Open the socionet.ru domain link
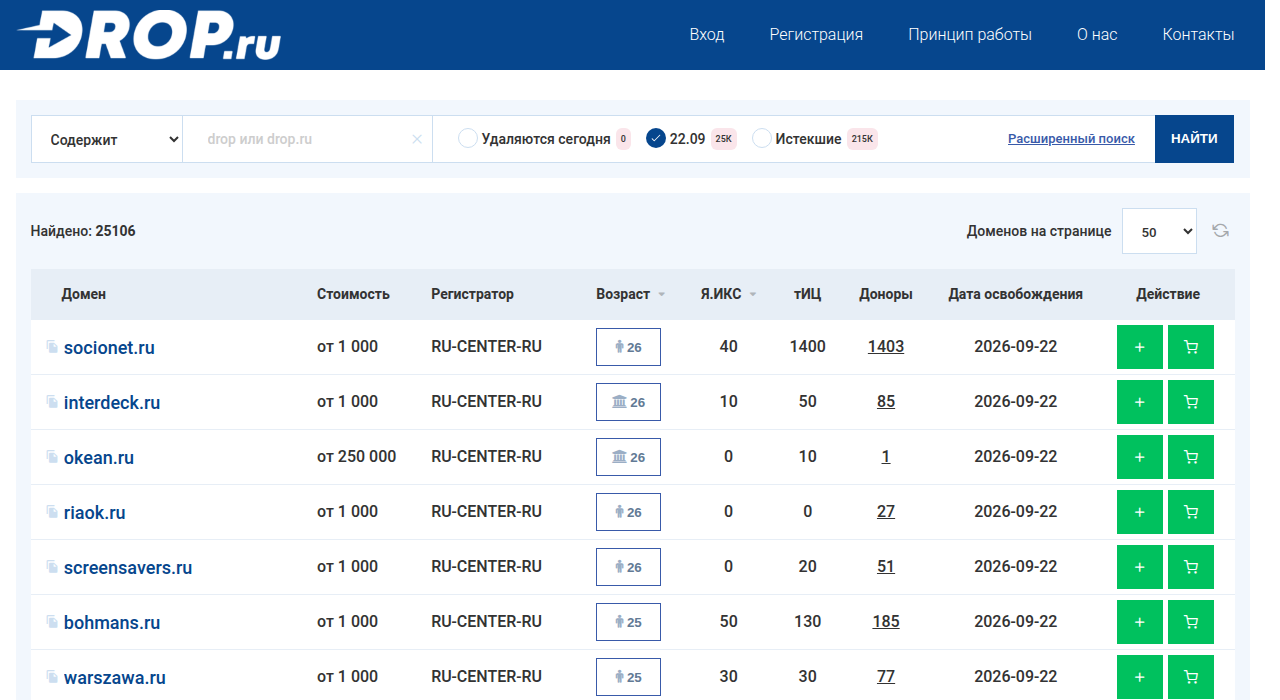This screenshot has width=1280, height=700. (x=109, y=348)
